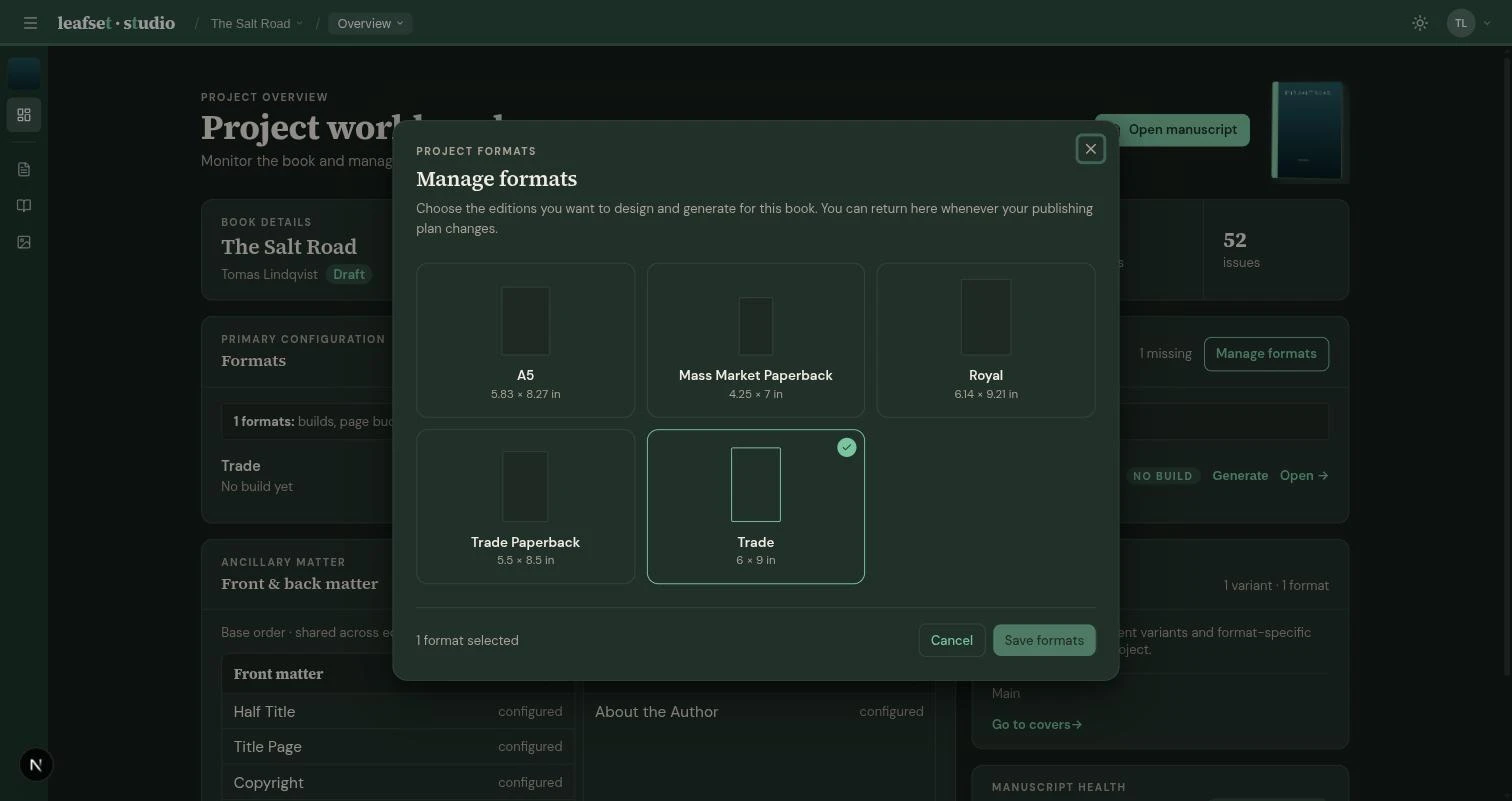Click Manage formats button in background
Screen dimensions: 1512x801
(x=1266, y=354)
